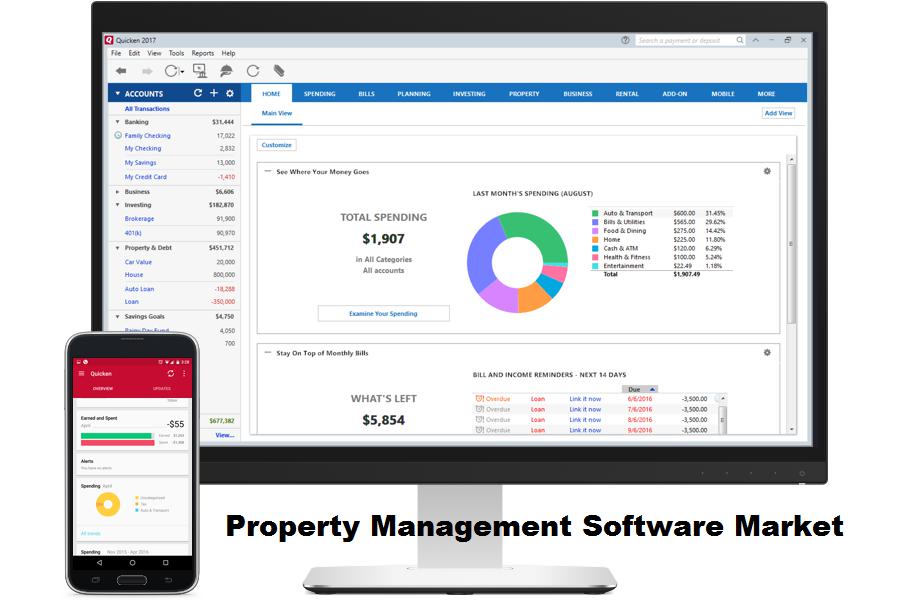Click the orange Home legend swatch
920x600 pixels.
point(595,240)
